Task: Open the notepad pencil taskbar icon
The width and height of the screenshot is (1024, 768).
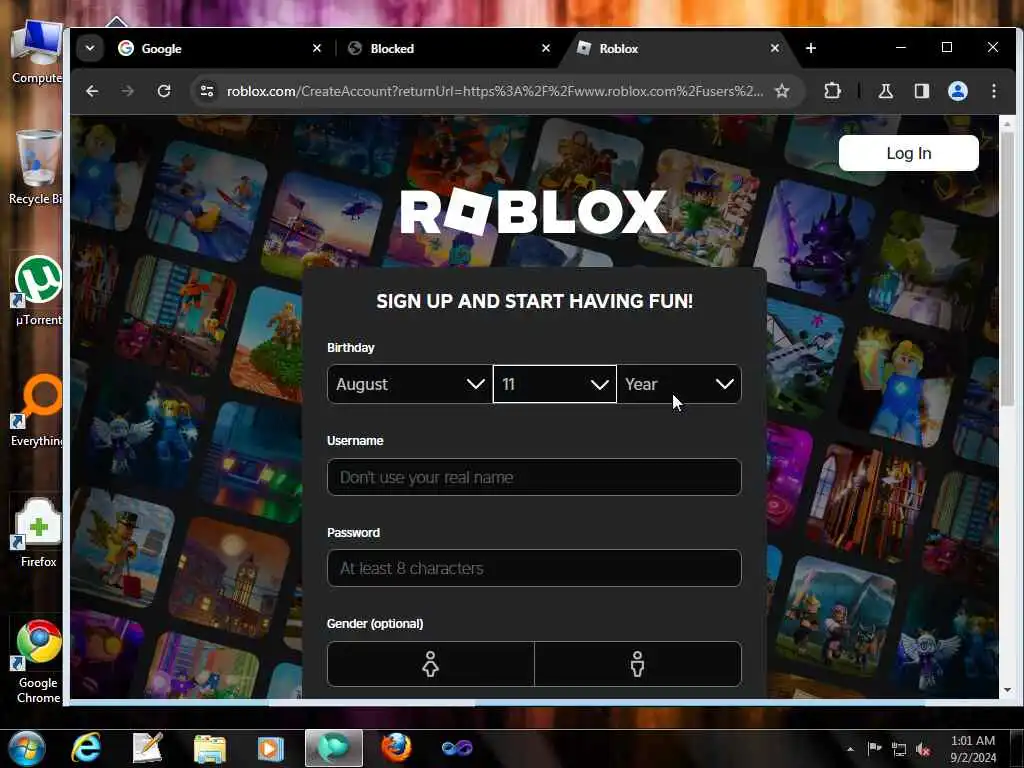Action: tap(148, 748)
